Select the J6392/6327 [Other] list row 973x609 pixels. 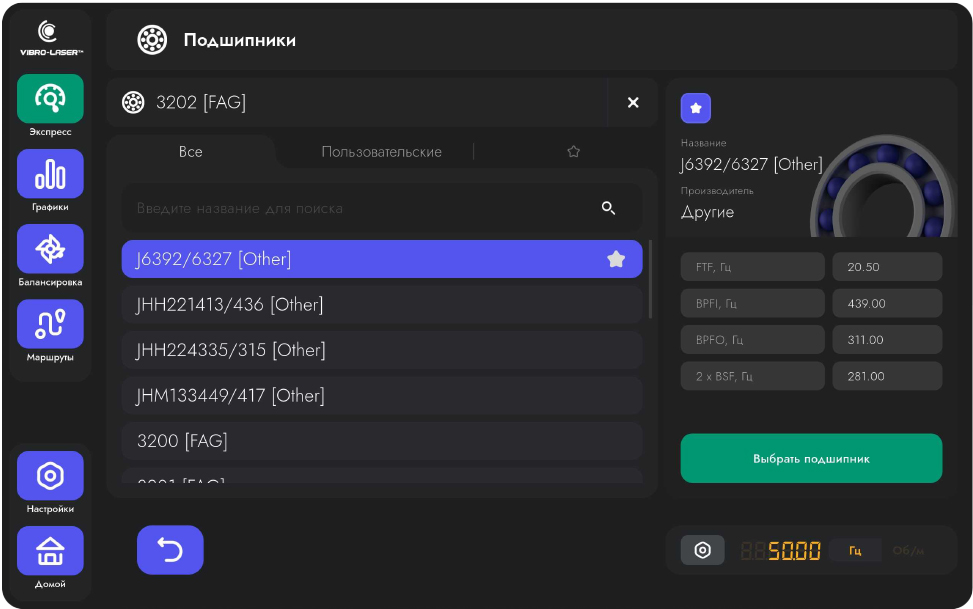382,259
